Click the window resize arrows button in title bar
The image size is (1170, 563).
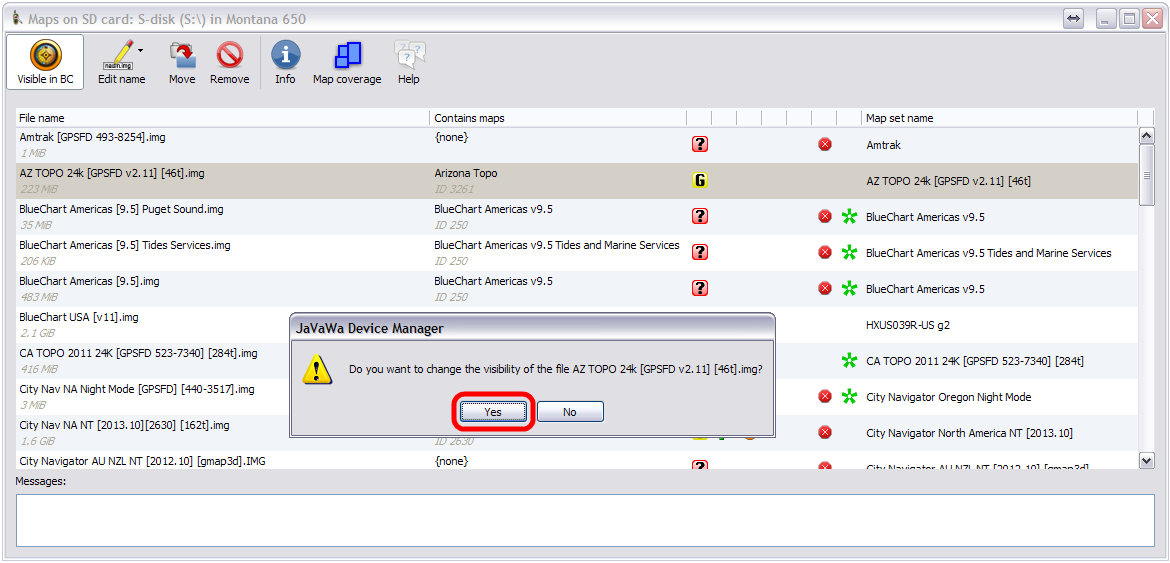click(x=1073, y=19)
